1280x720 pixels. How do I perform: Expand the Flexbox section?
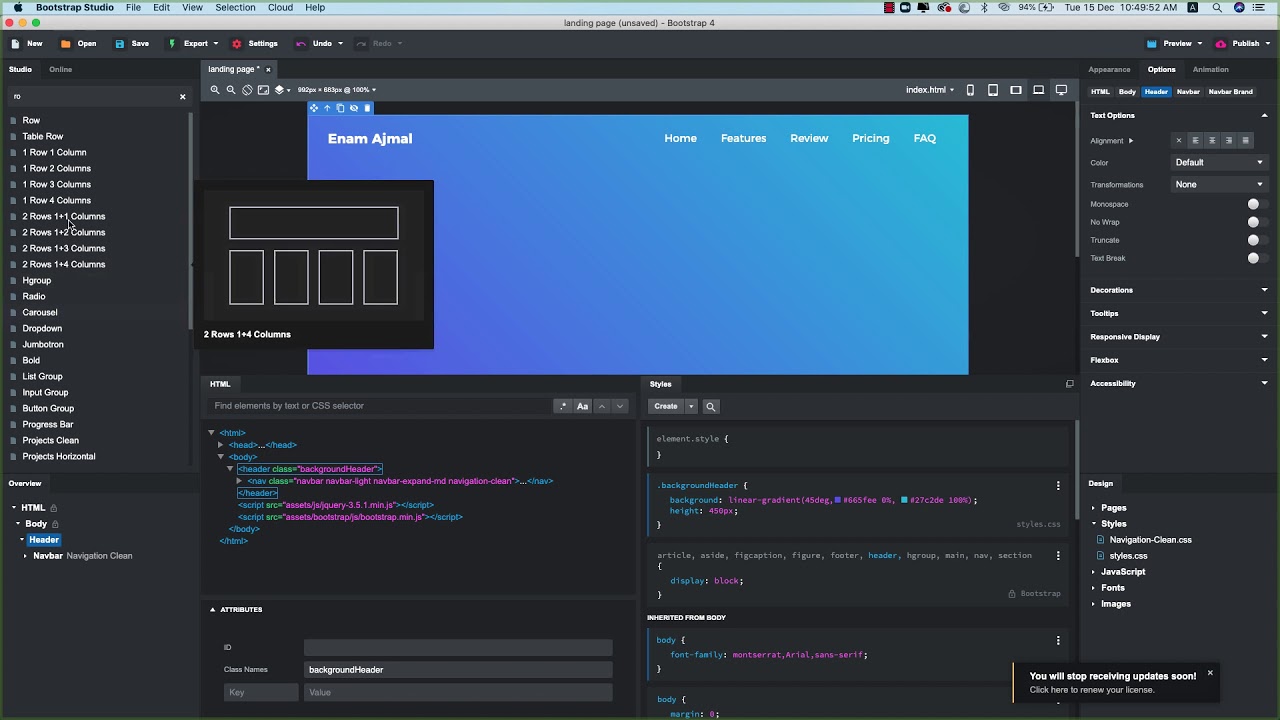[1178, 360]
